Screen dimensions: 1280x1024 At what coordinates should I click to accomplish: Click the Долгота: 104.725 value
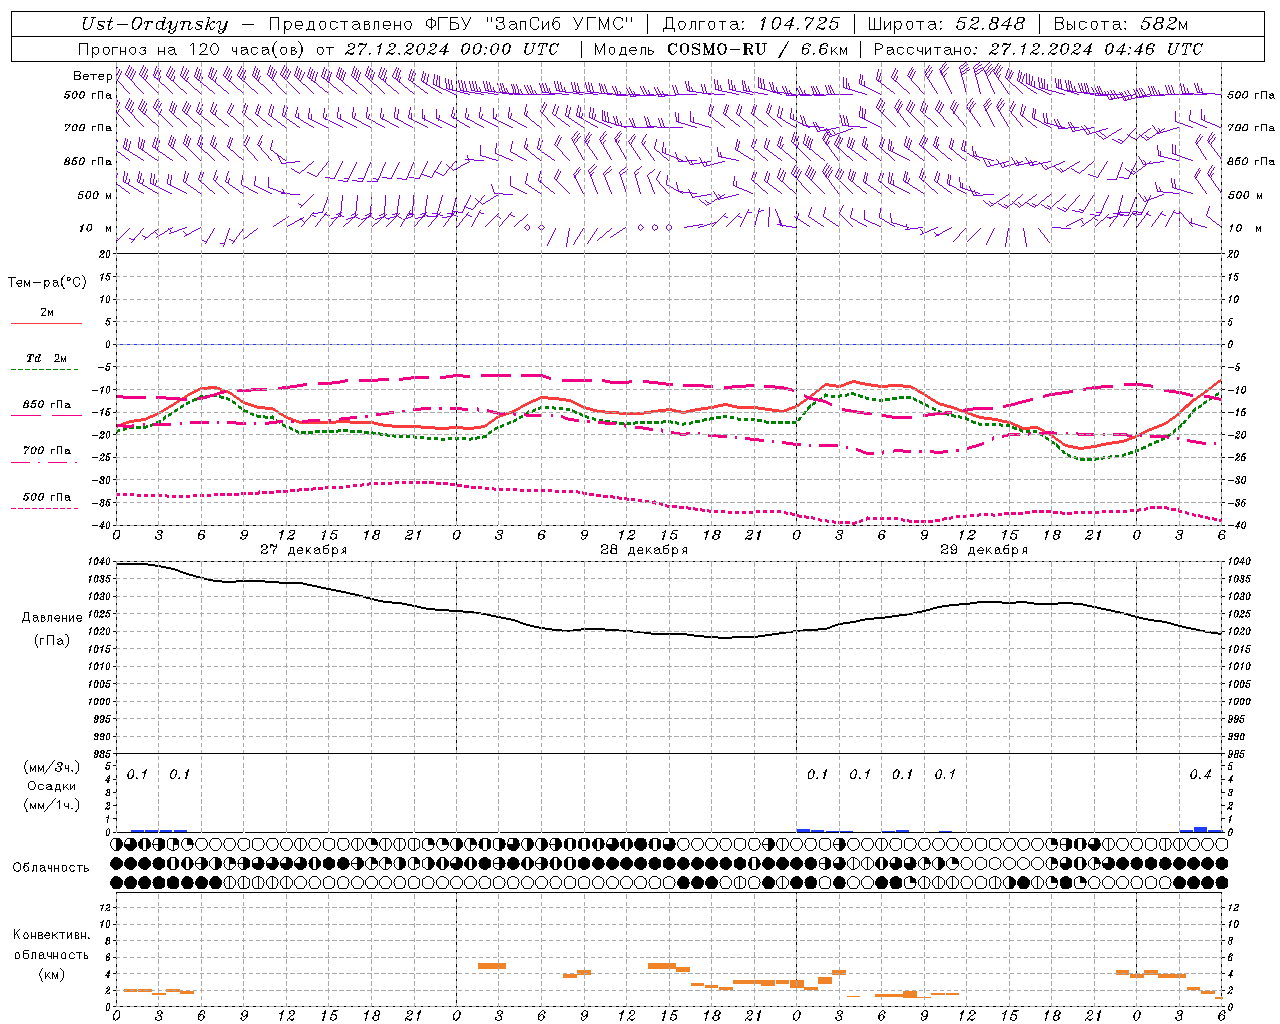pyautogui.click(x=751, y=25)
